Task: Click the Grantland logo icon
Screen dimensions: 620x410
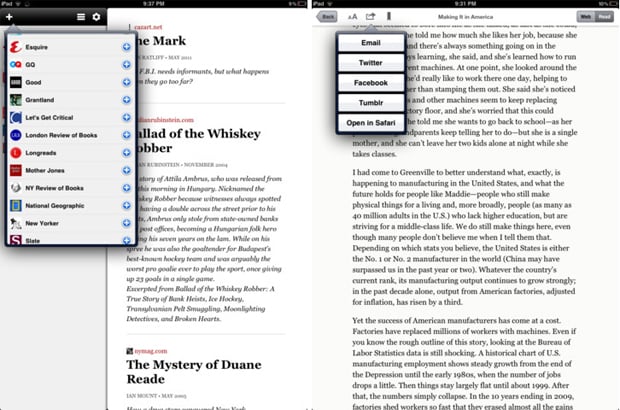Action: 15,100
